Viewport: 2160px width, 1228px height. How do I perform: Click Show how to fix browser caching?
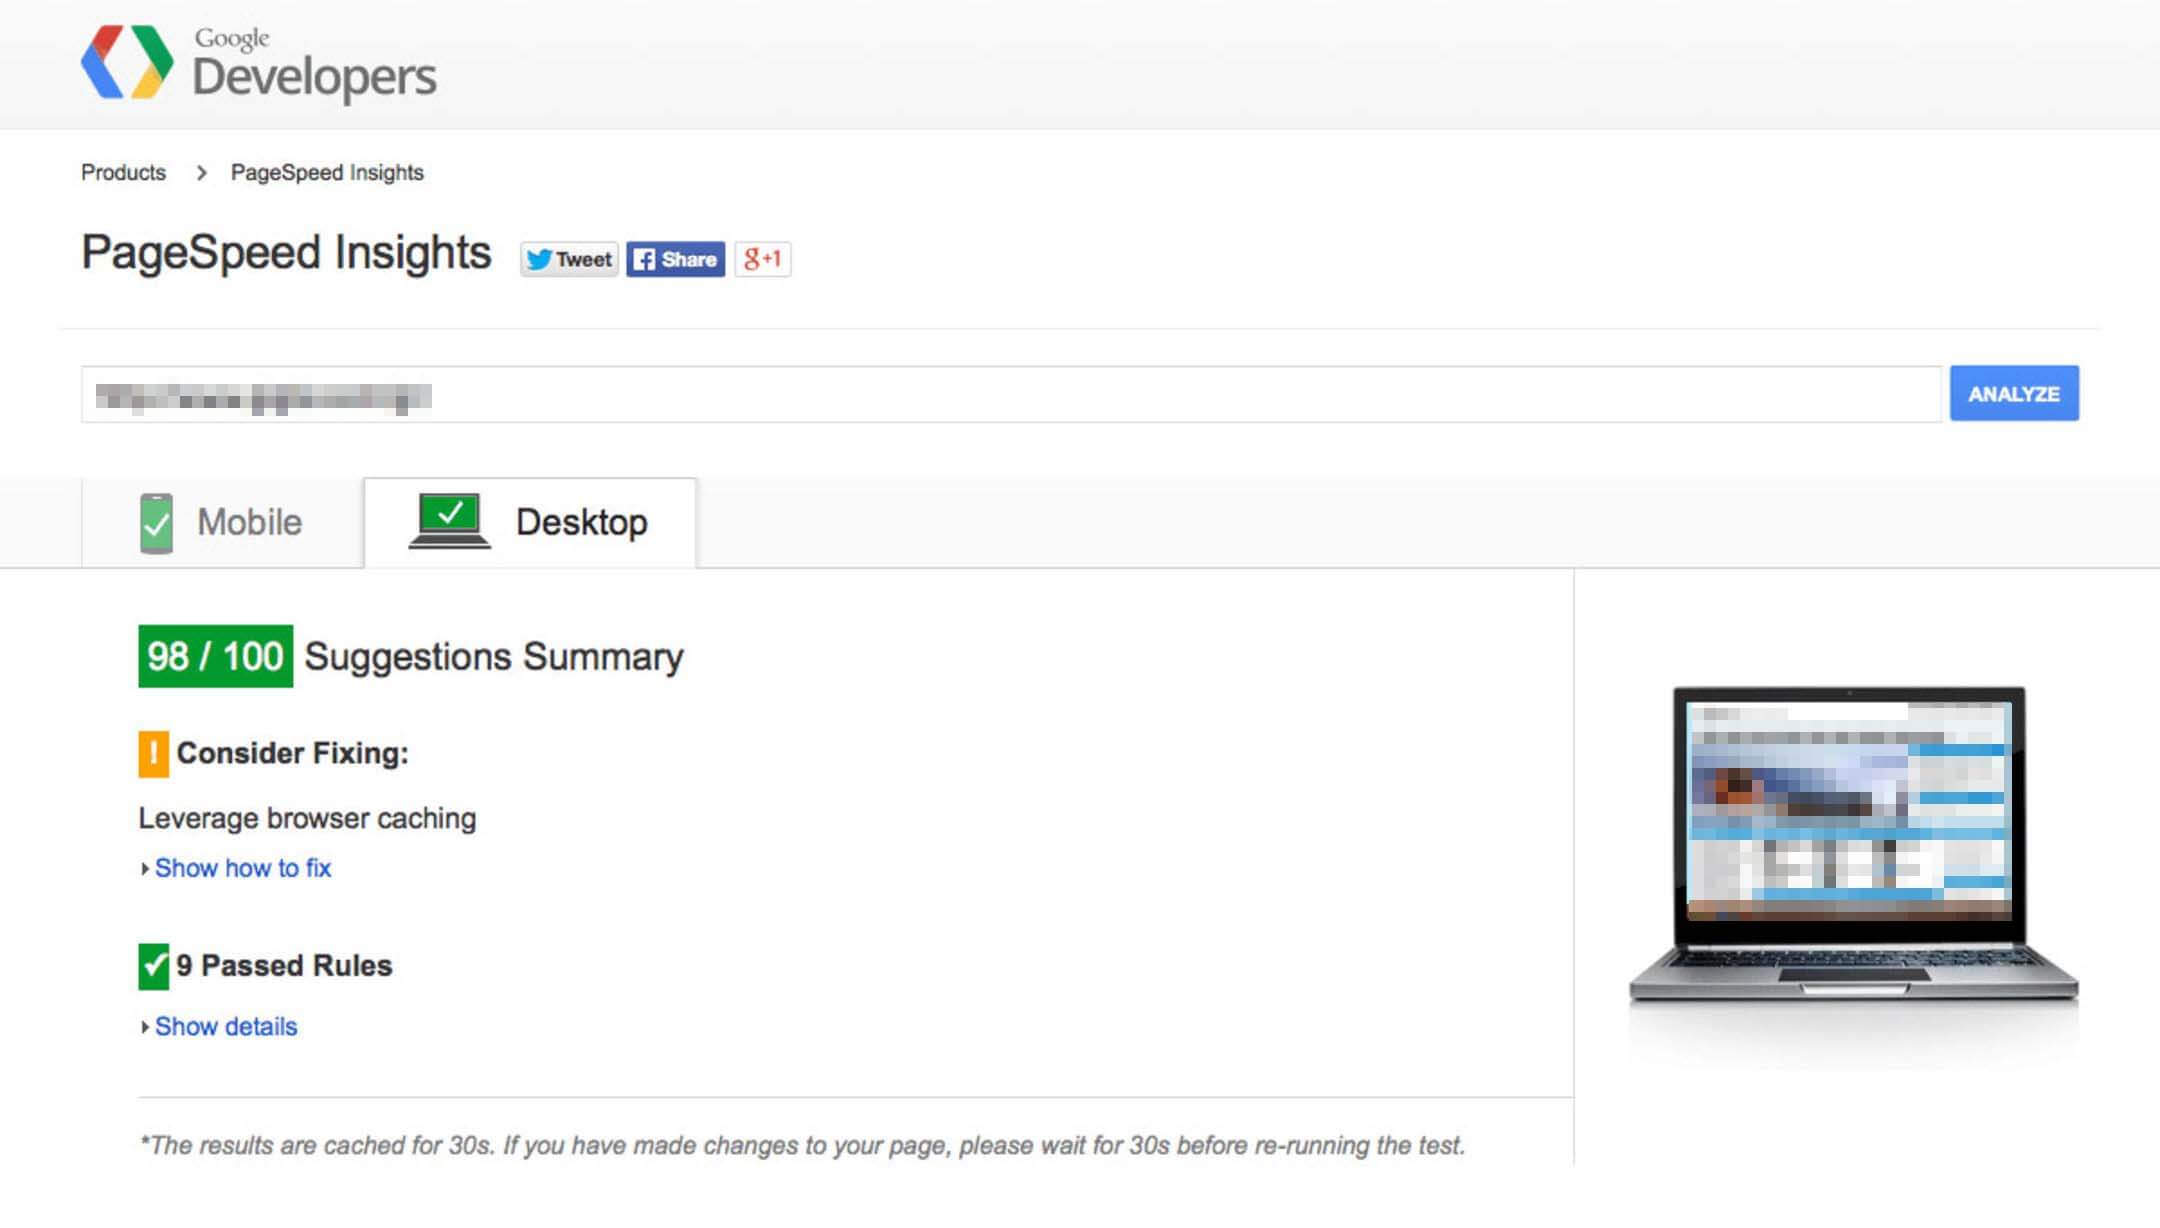click(x=243, y=868)
